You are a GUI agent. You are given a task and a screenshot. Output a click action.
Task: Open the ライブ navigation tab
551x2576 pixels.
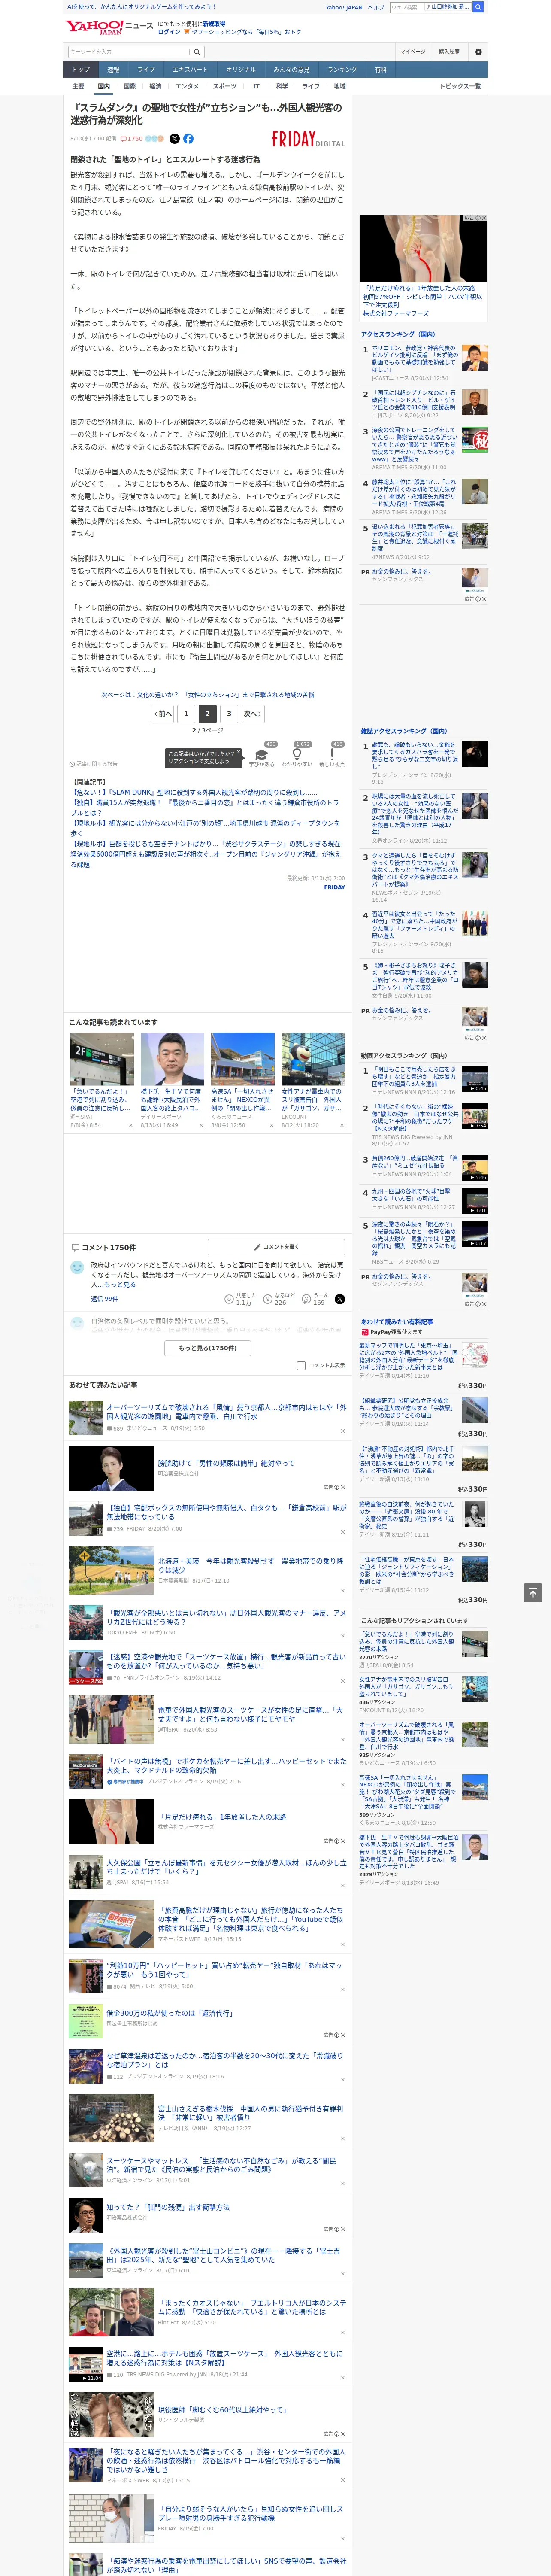tap(146, 70)
